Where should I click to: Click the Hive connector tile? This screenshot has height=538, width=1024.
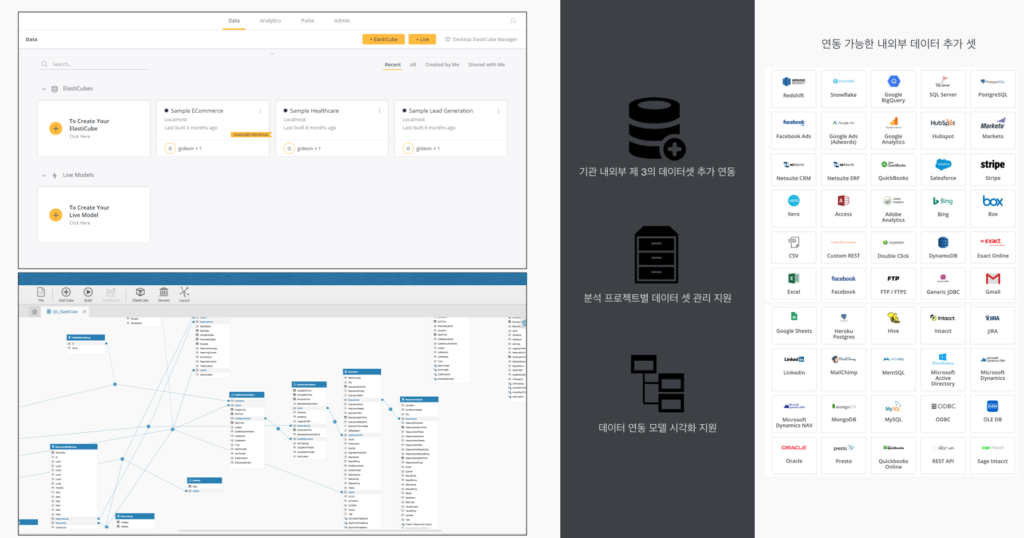[x=893, y=325]
